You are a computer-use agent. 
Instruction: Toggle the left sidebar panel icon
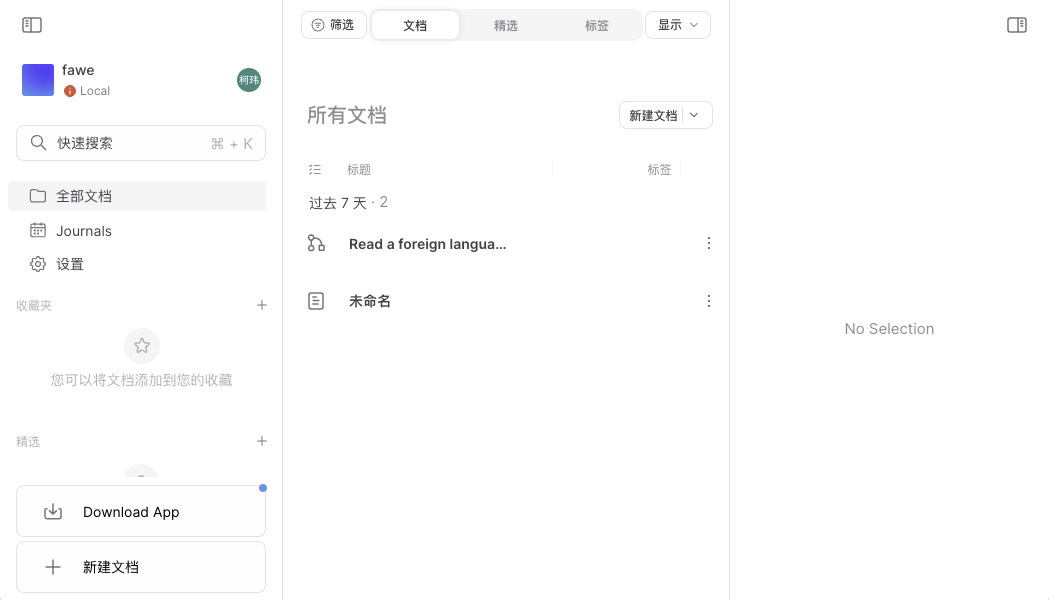[32, 25]
